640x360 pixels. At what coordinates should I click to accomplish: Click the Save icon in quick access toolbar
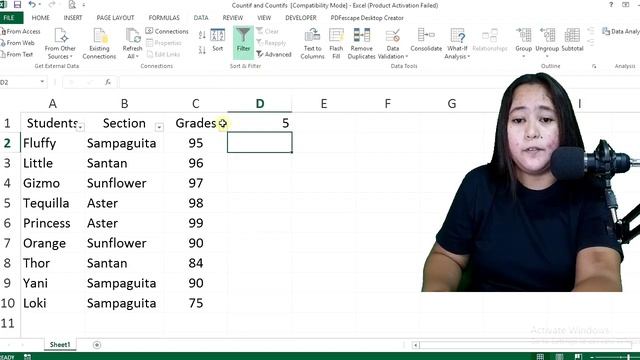18,5
